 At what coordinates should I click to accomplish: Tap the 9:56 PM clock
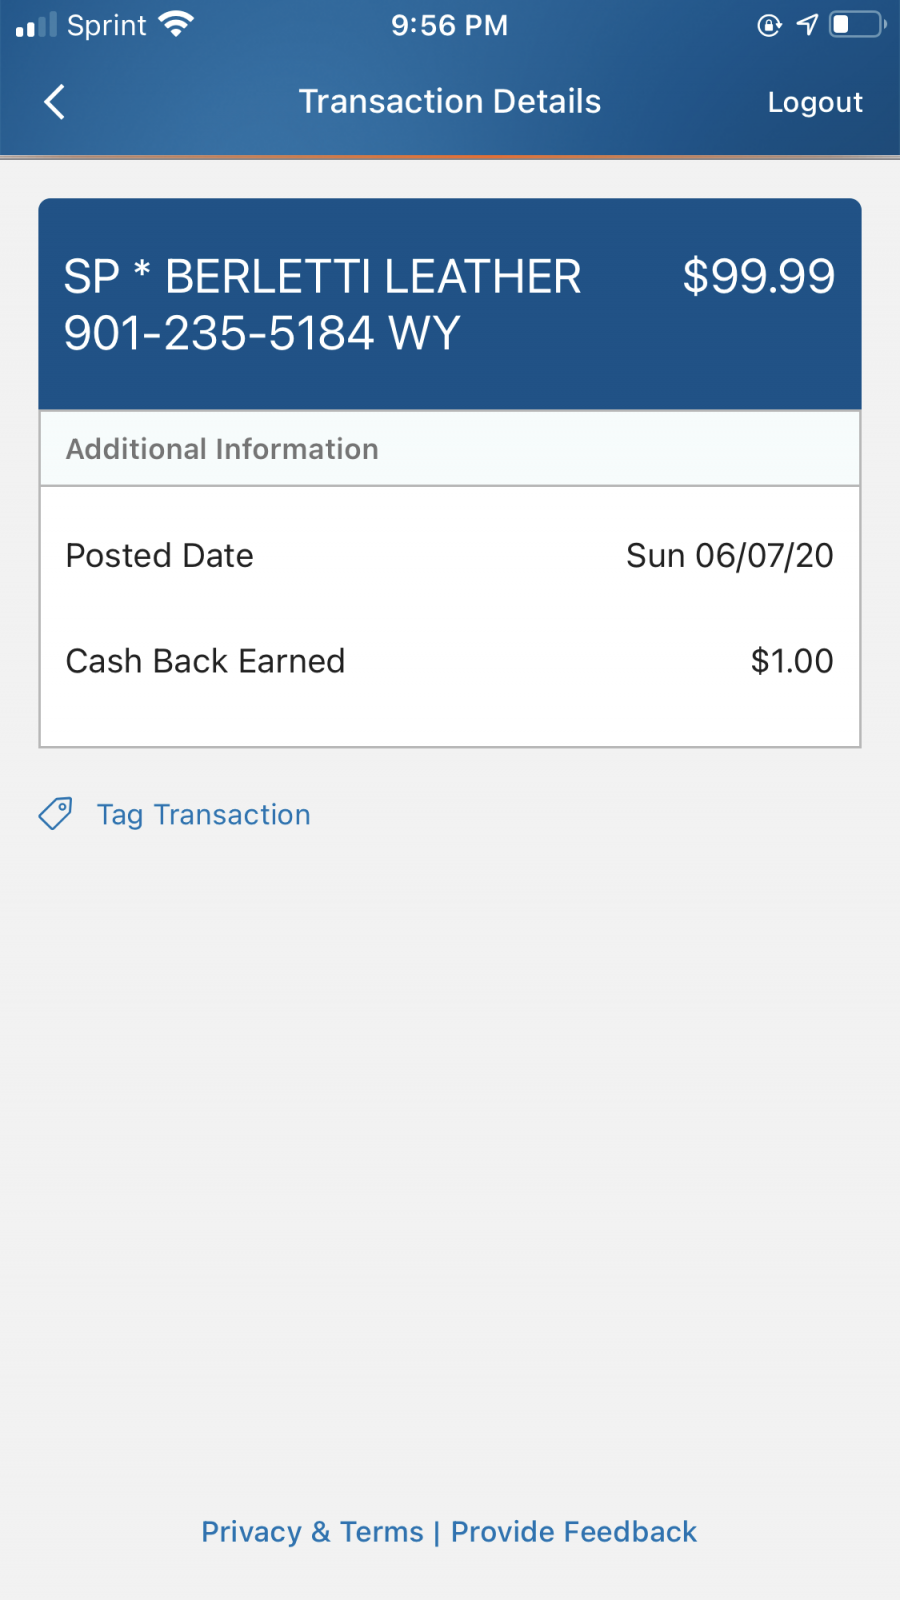point(449,25)
